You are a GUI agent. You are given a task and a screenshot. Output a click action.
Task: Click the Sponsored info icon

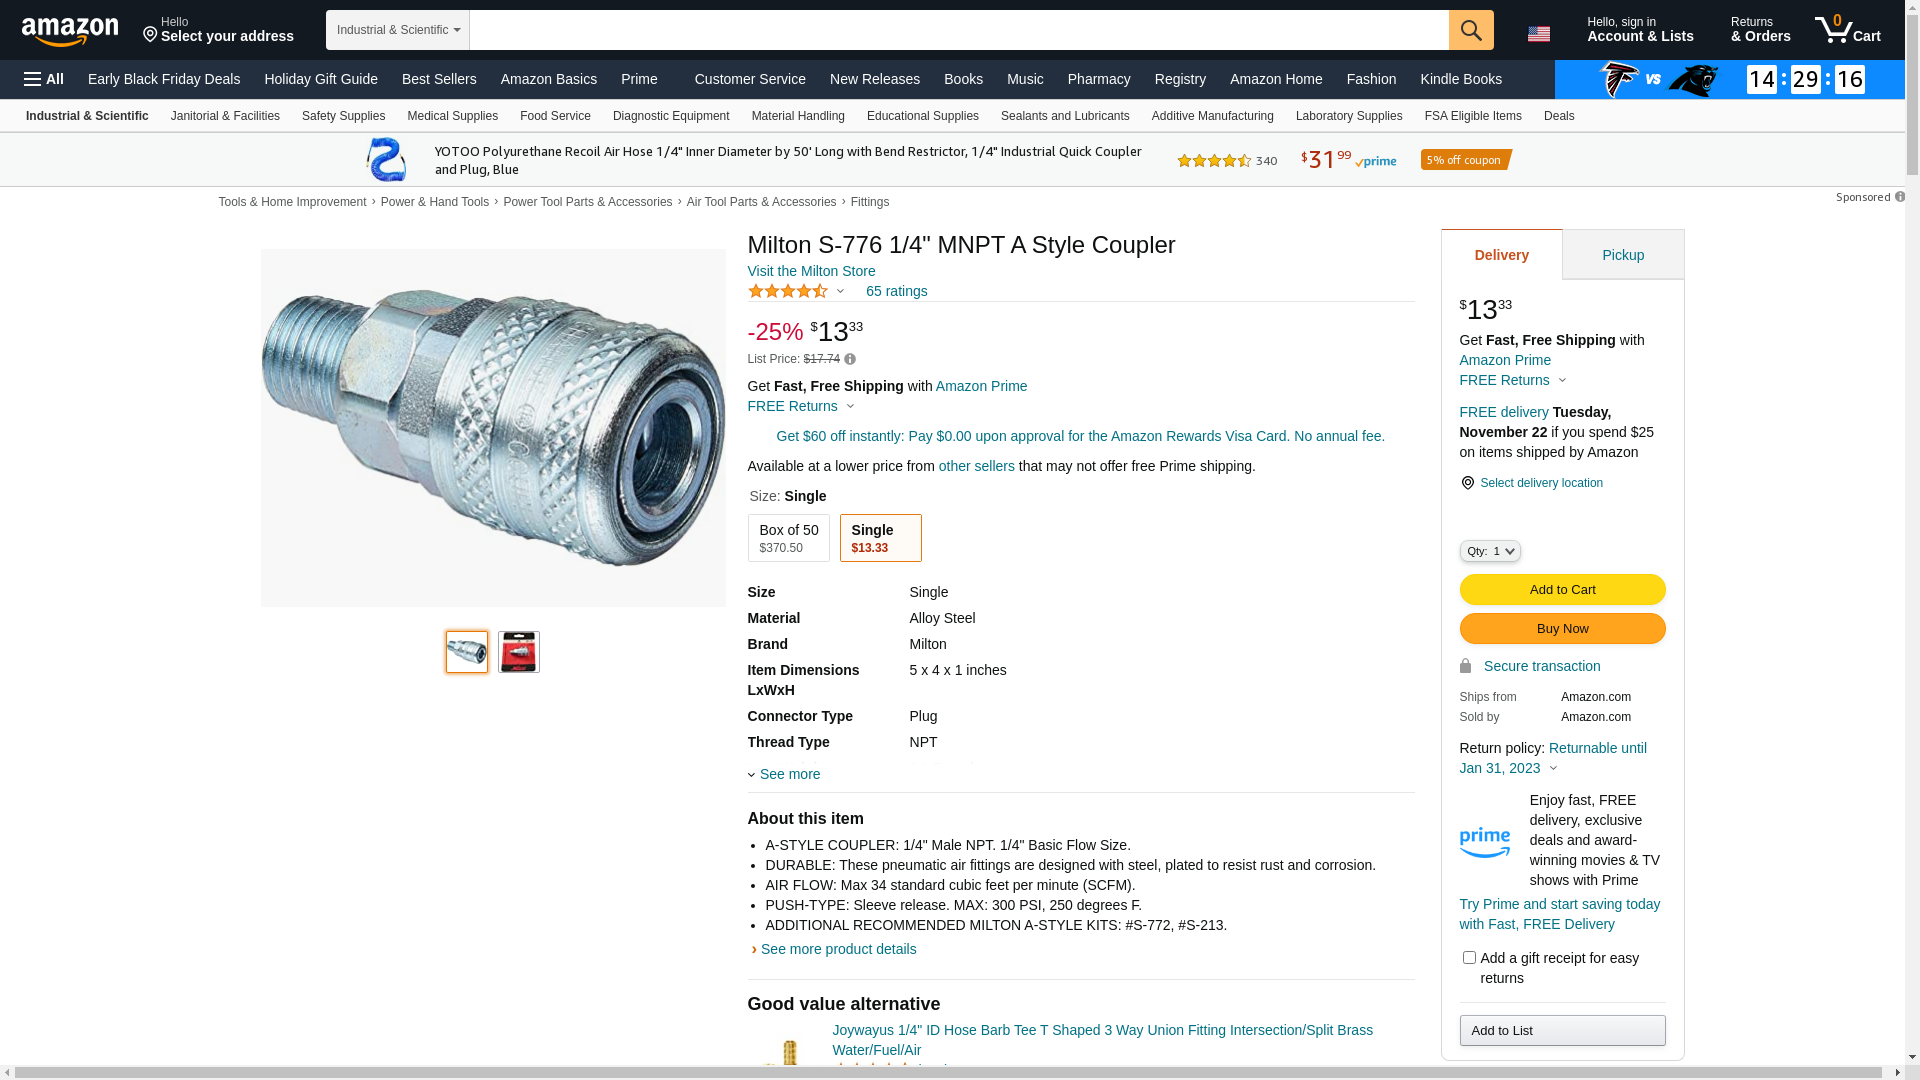(x=1899, y=197)
